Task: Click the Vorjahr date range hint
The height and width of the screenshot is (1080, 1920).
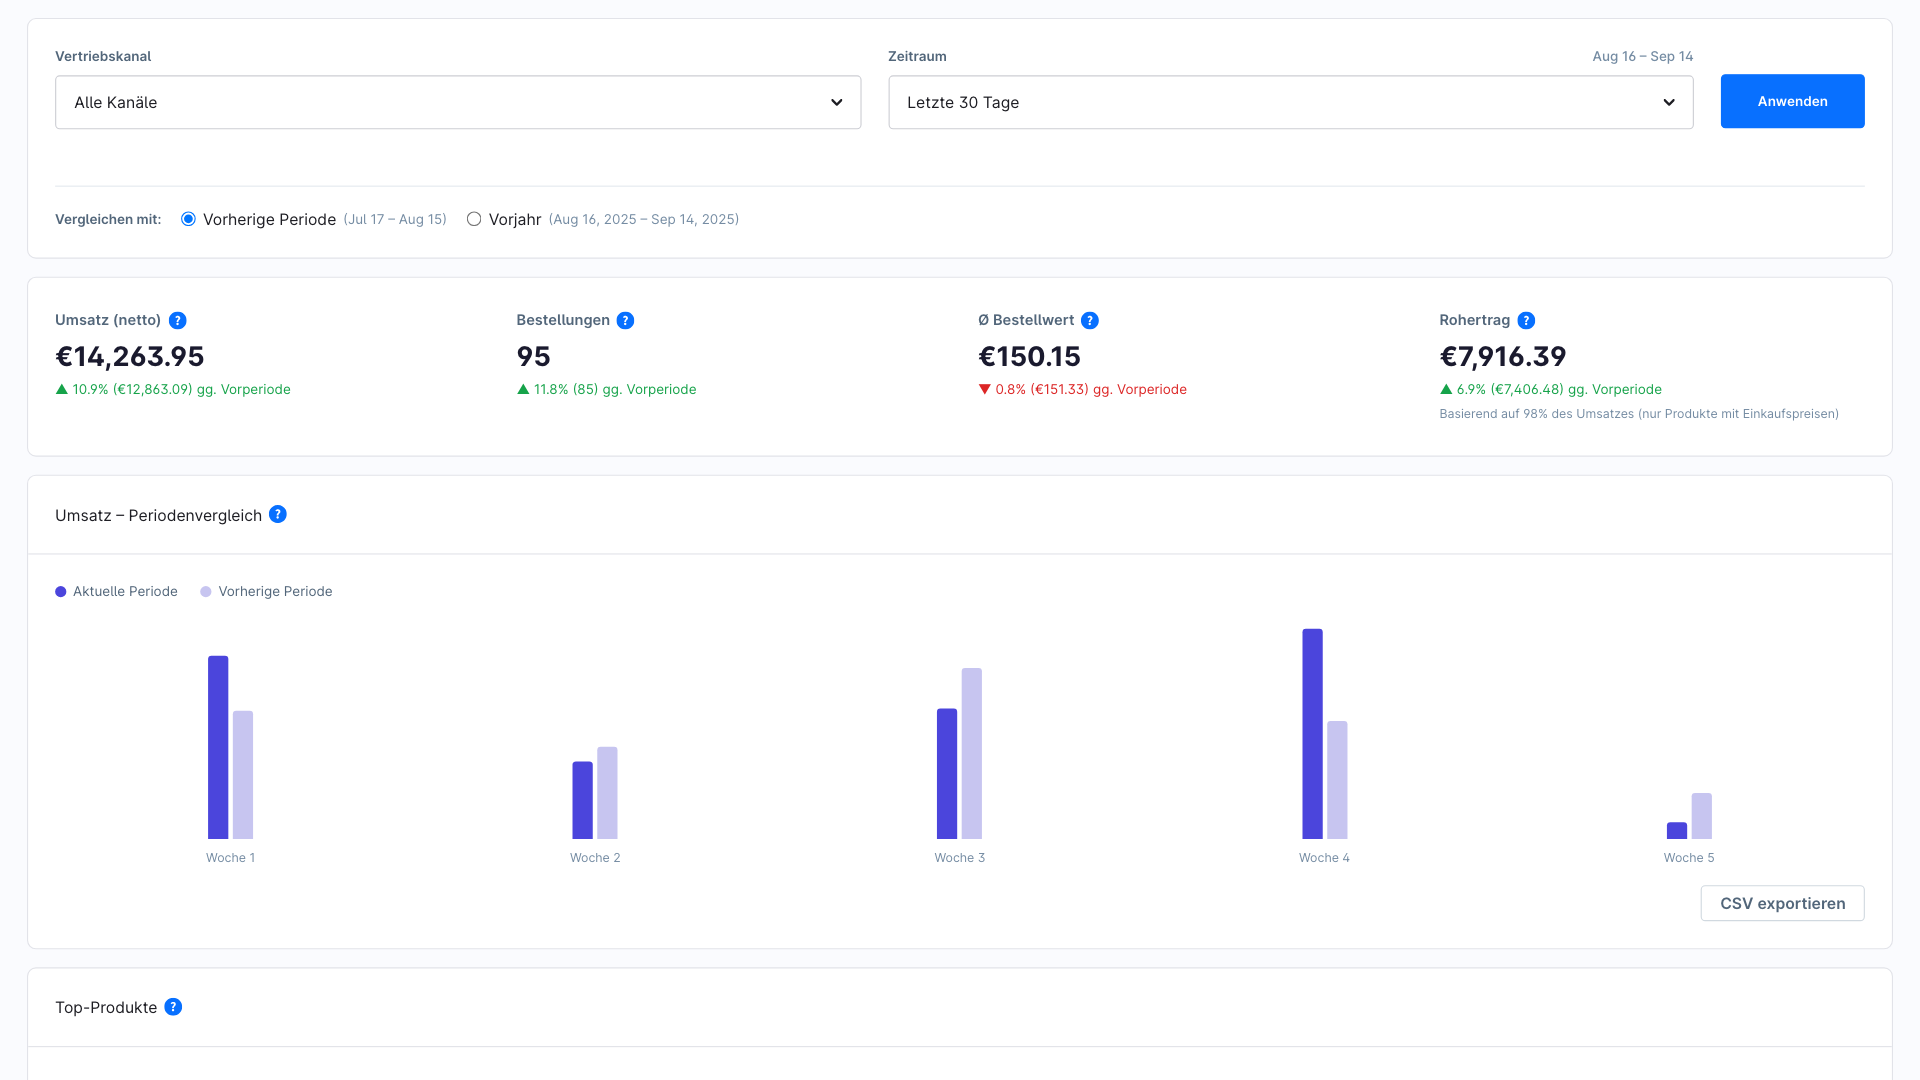Action: (644, 219)
